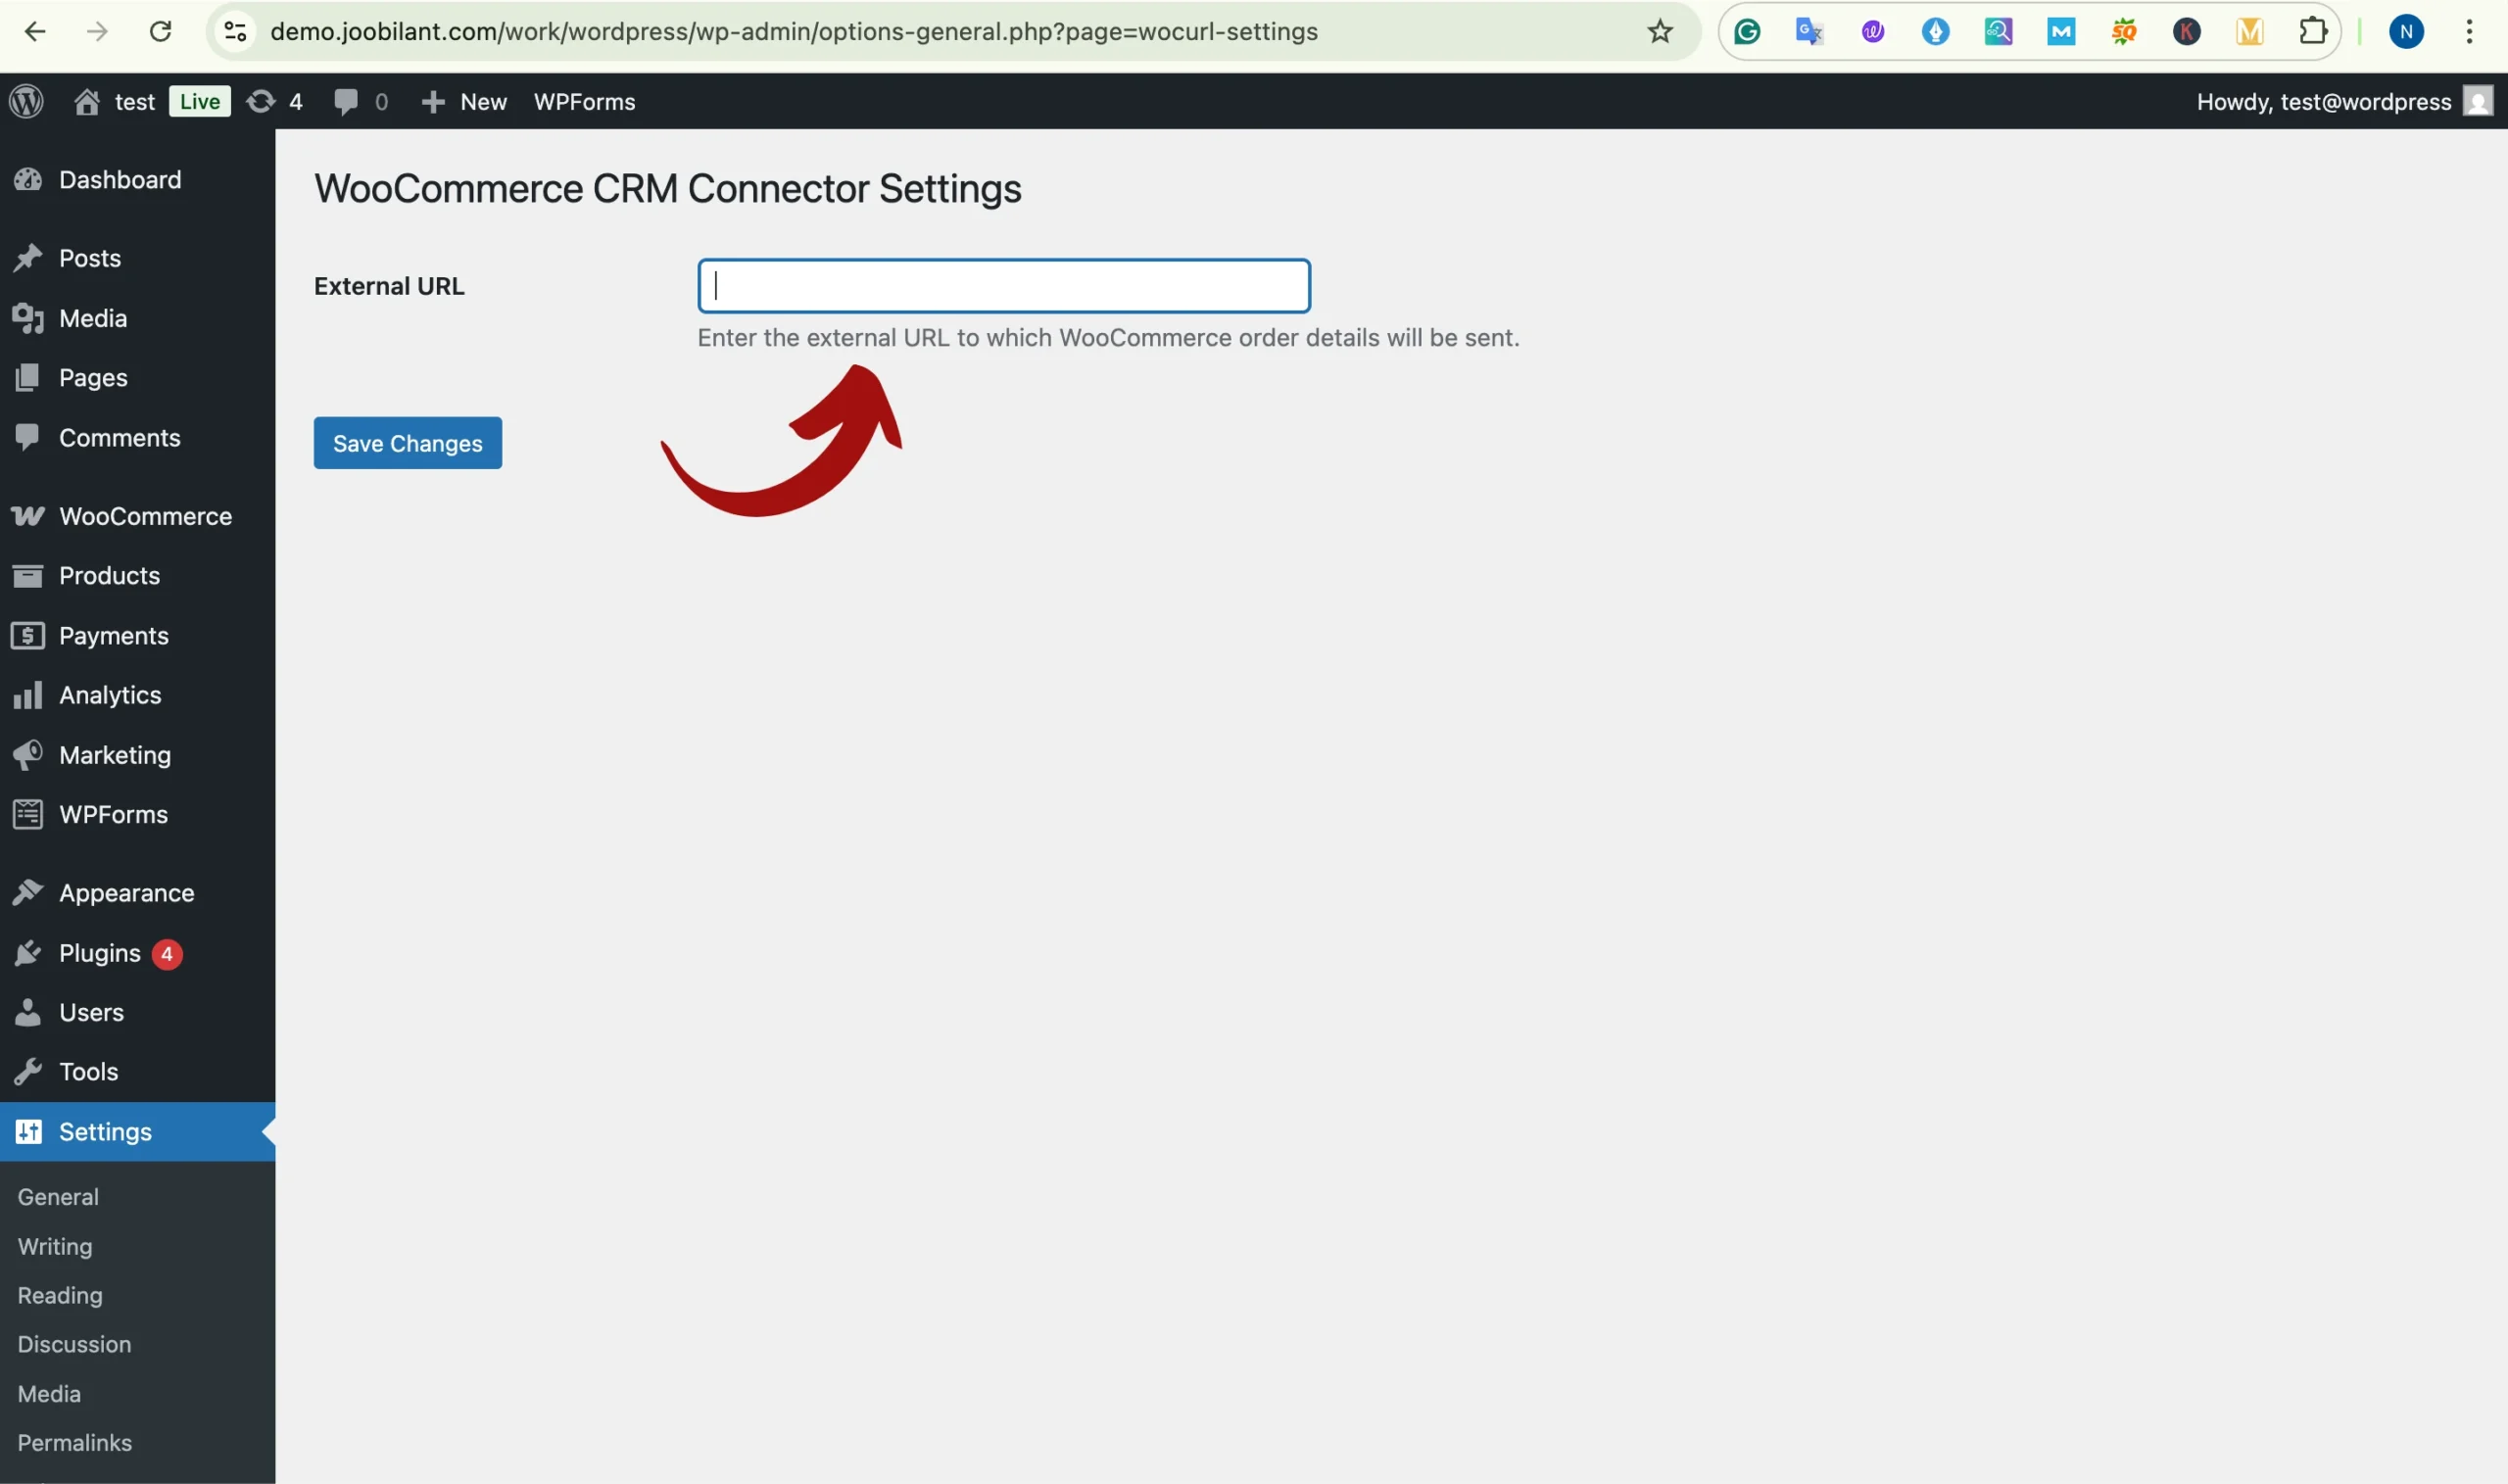Click the WordPress logo icon in admin bar
This screenshot has width=2508, height=1484.
27,101
